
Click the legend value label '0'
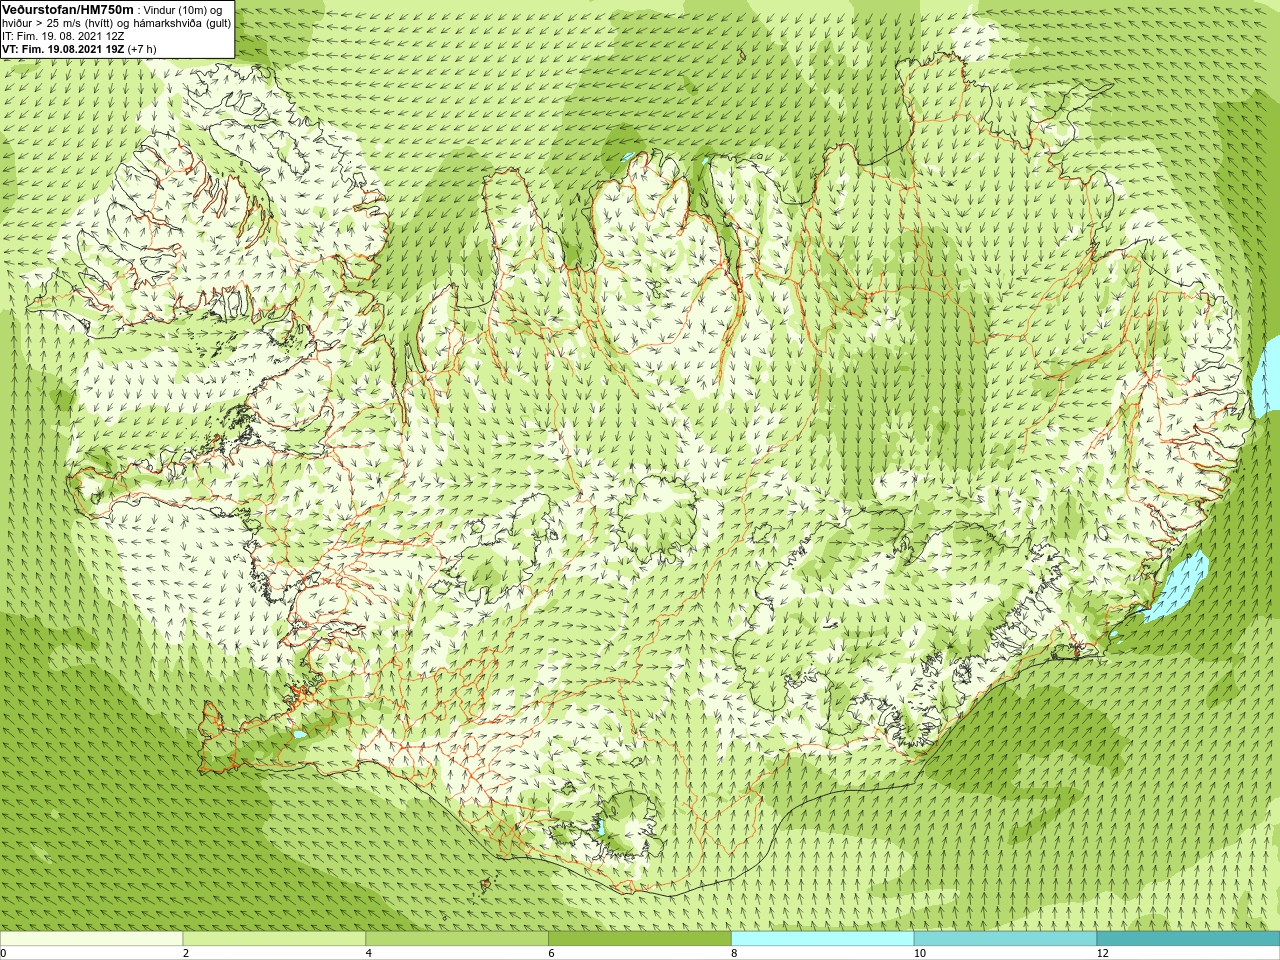4,953
